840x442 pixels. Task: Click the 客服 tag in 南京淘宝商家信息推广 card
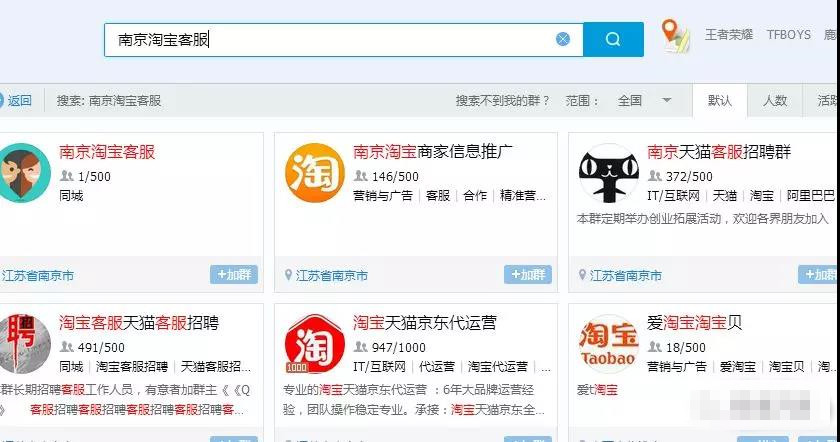438,196
